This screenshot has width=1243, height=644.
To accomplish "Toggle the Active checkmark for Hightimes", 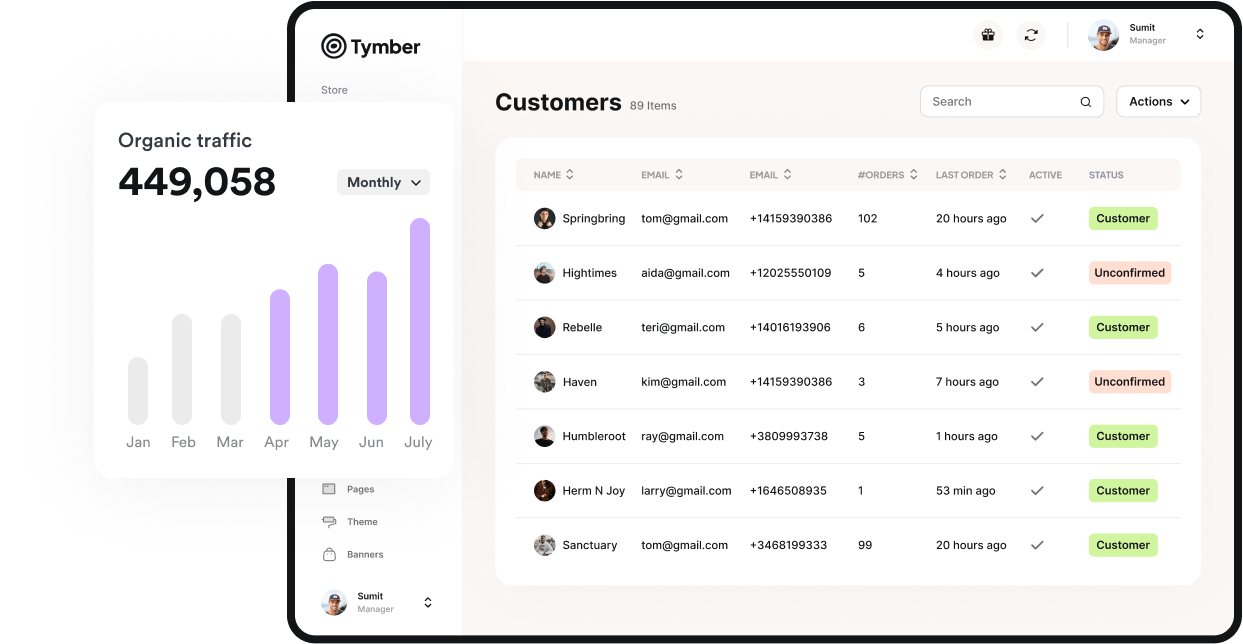I will (1037, 272).
